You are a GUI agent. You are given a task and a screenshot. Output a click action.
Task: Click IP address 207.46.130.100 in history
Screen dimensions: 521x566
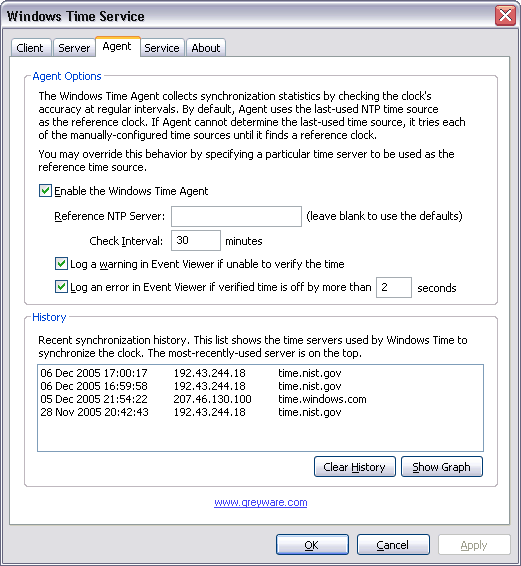212,399
